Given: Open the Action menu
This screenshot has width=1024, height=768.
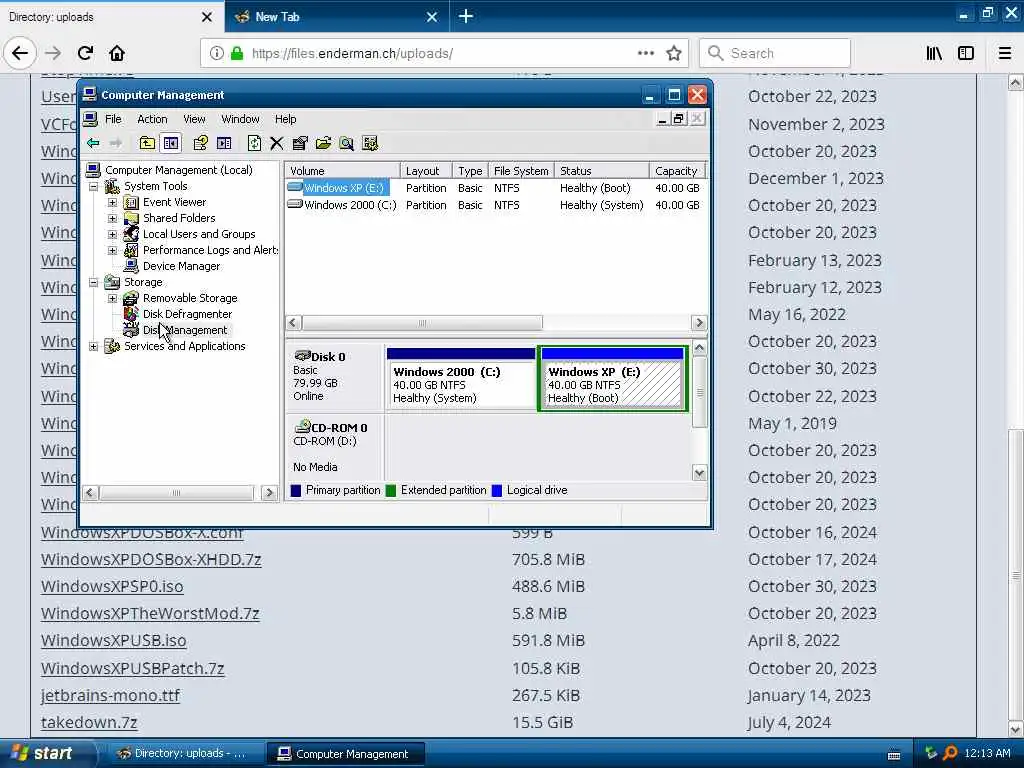Looking at the screenshot, I should [152, 119].
